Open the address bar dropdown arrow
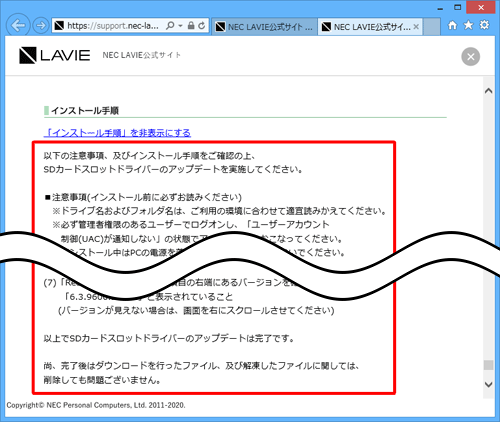Screen dimensions: 500x422 [x=180, y=26]
